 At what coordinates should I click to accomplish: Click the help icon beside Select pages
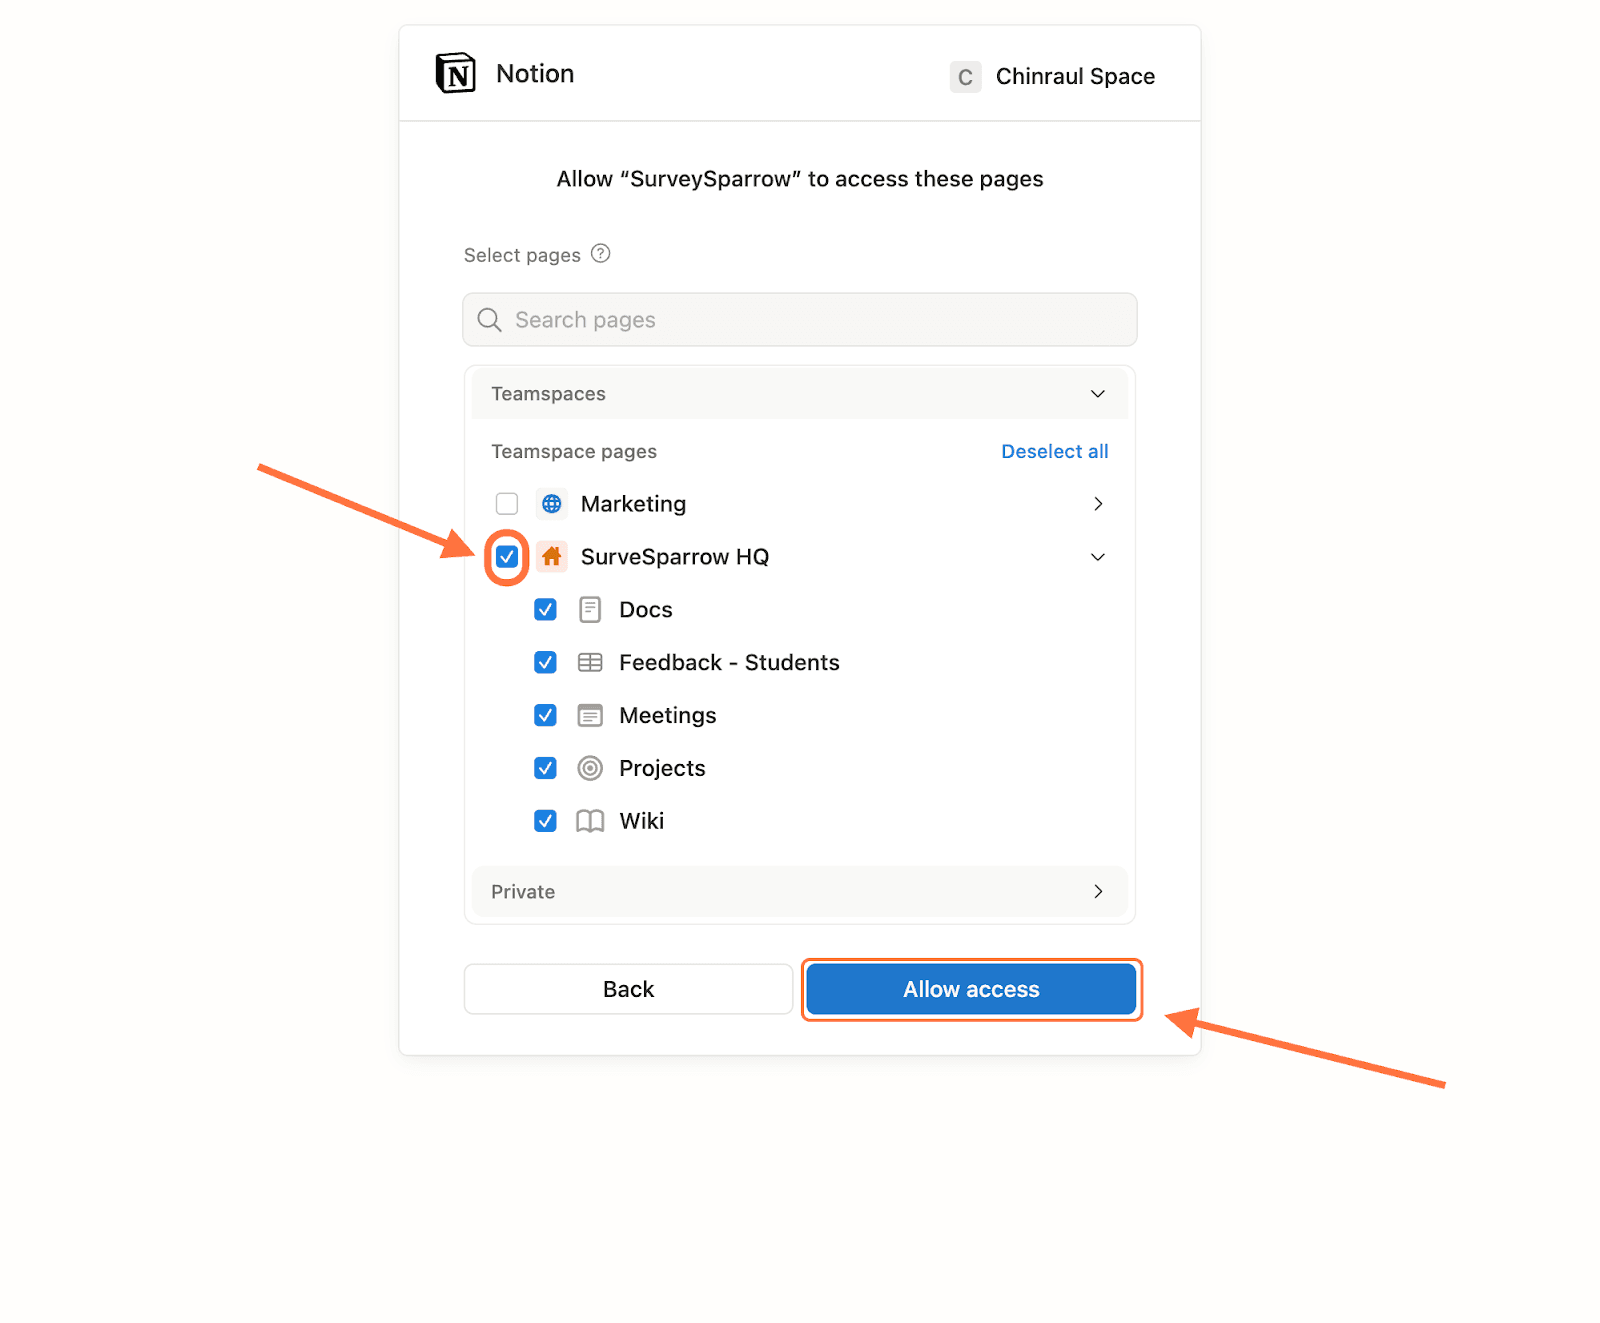coord(600,254)
